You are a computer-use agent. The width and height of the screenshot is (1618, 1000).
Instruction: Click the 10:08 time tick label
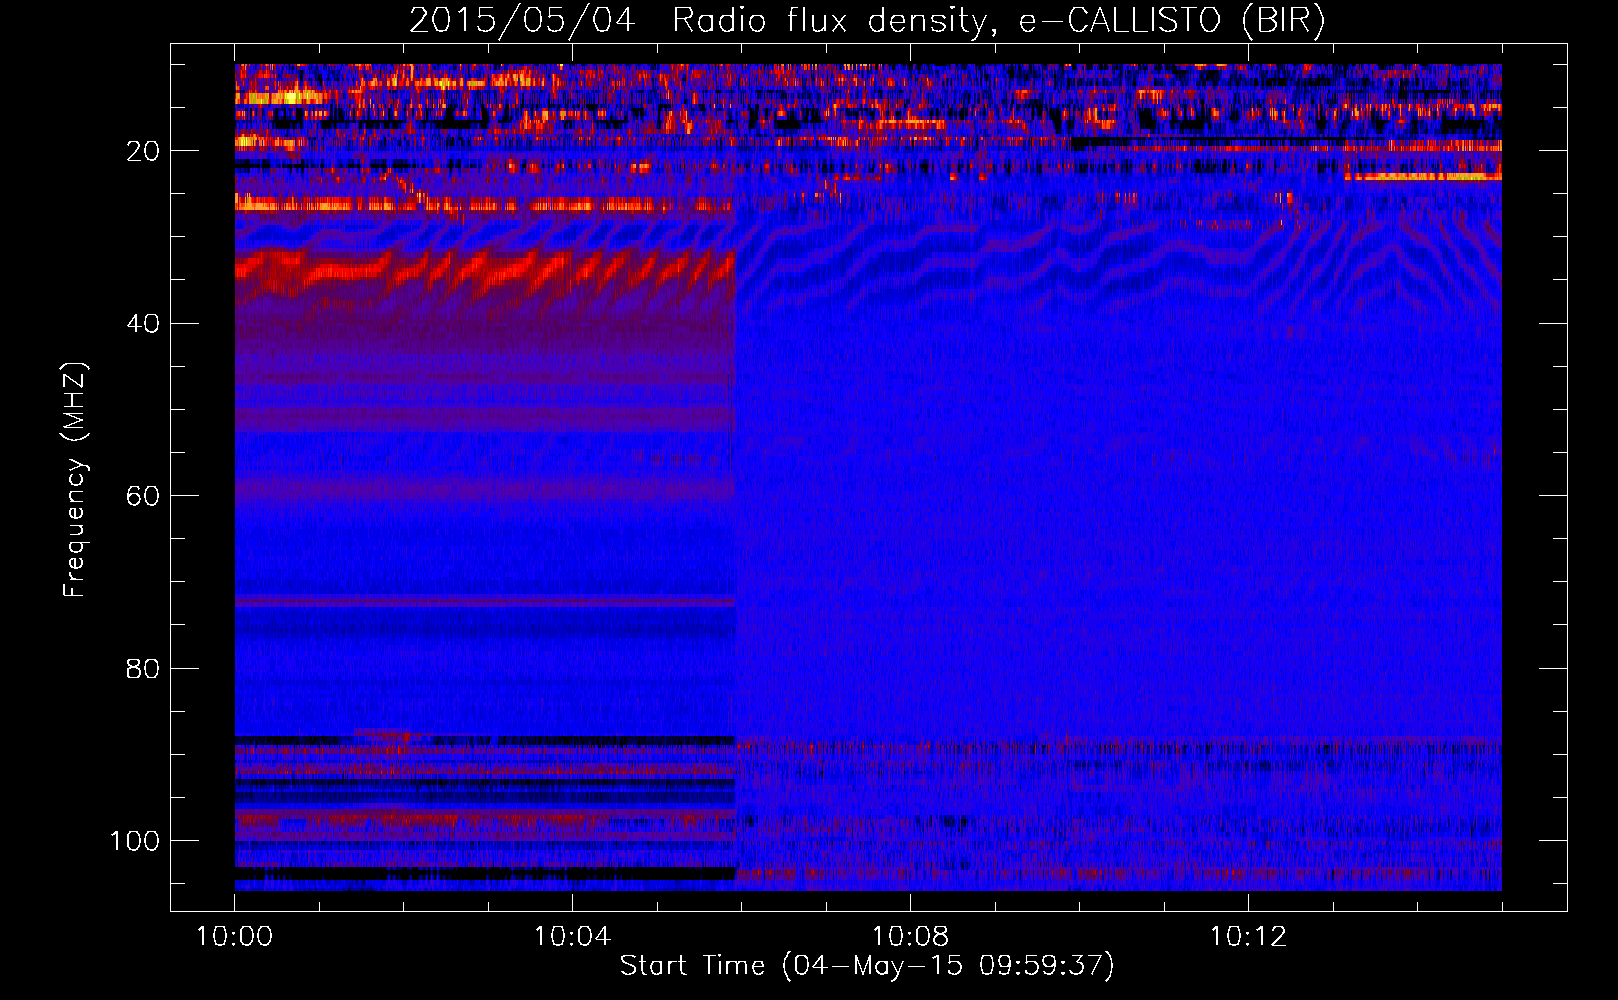pos(910,937)
